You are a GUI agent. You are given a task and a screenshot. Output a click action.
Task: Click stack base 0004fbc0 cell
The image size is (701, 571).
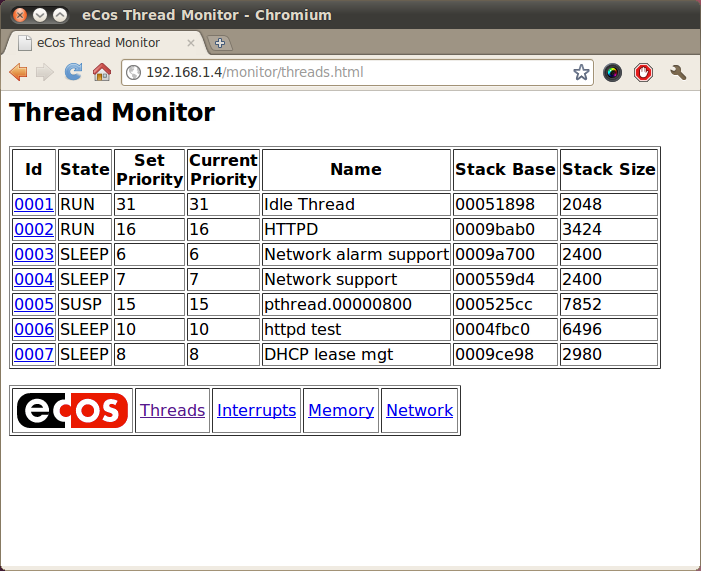point(506,330)
